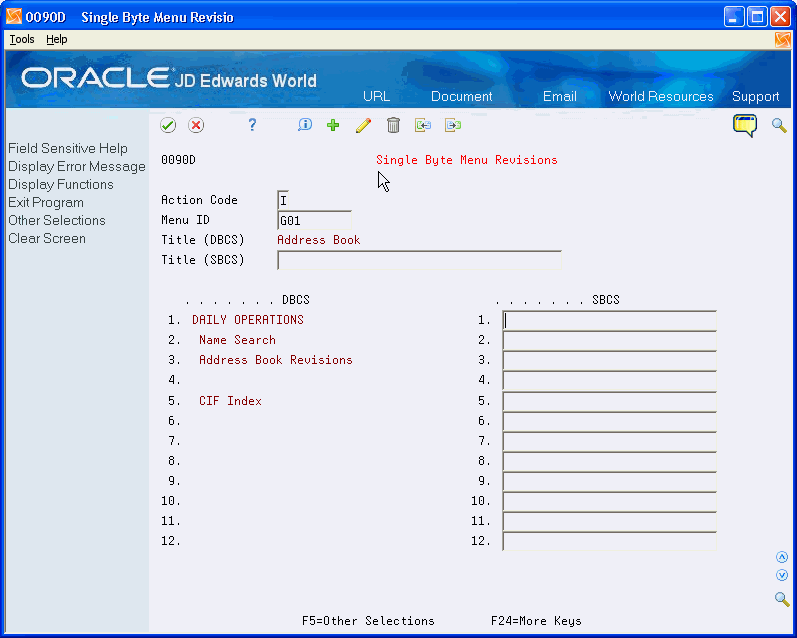The width and height of the screenshot is (797, 638).
Task: Click F5=Other Selections function key text
Action: point(368,621)
